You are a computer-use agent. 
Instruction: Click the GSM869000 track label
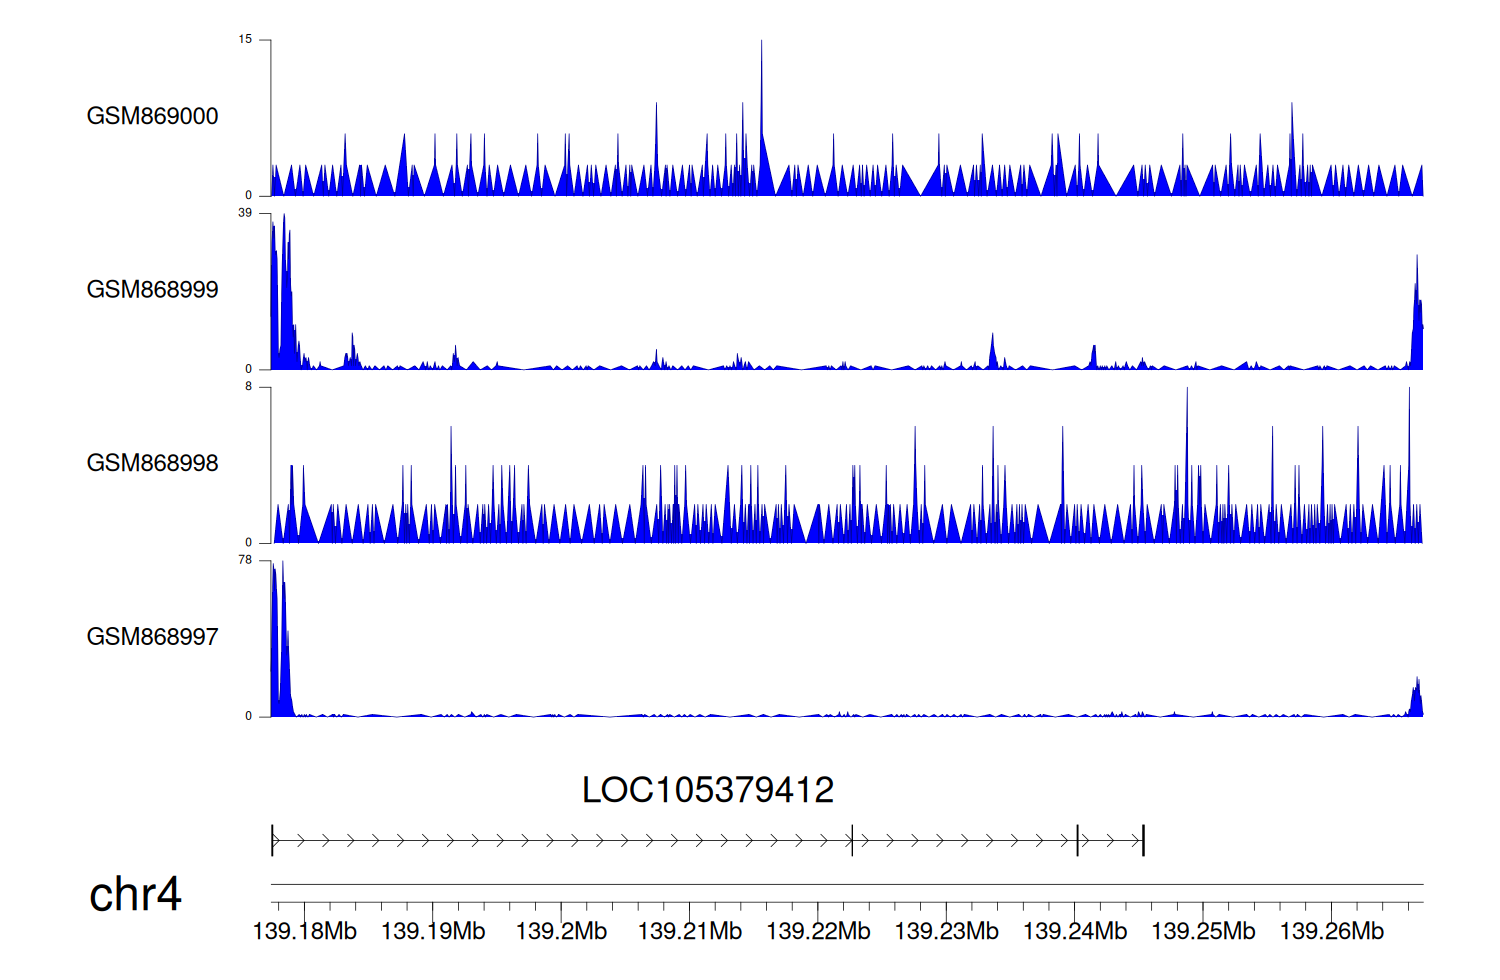[152, 116]
